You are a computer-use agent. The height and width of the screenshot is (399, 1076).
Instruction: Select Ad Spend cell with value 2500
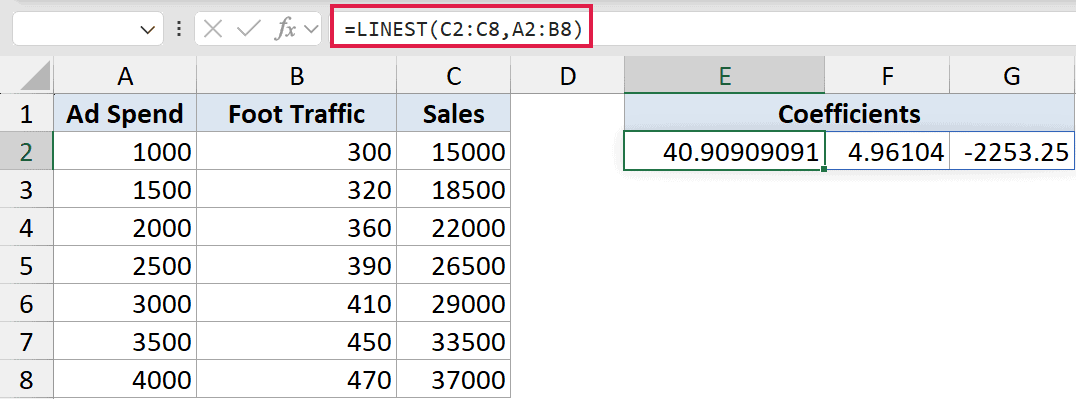[x=125, y=265]
